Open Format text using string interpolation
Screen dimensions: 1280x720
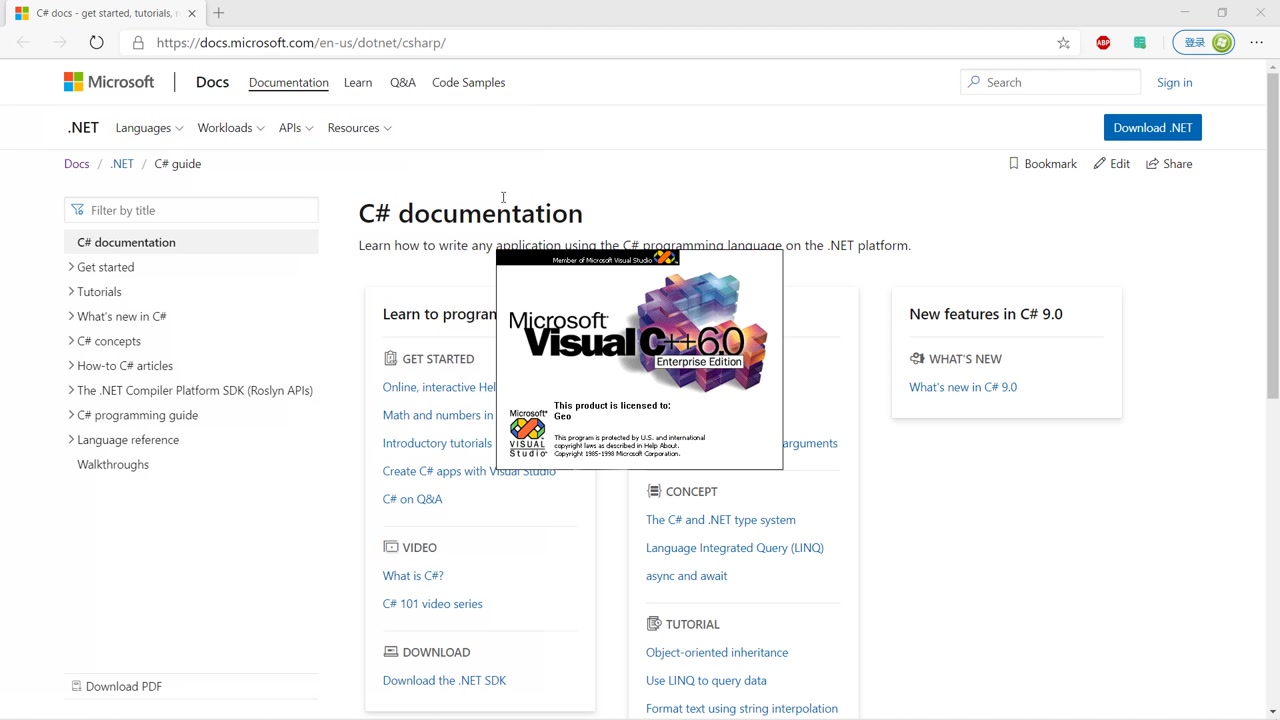[742, 709]
